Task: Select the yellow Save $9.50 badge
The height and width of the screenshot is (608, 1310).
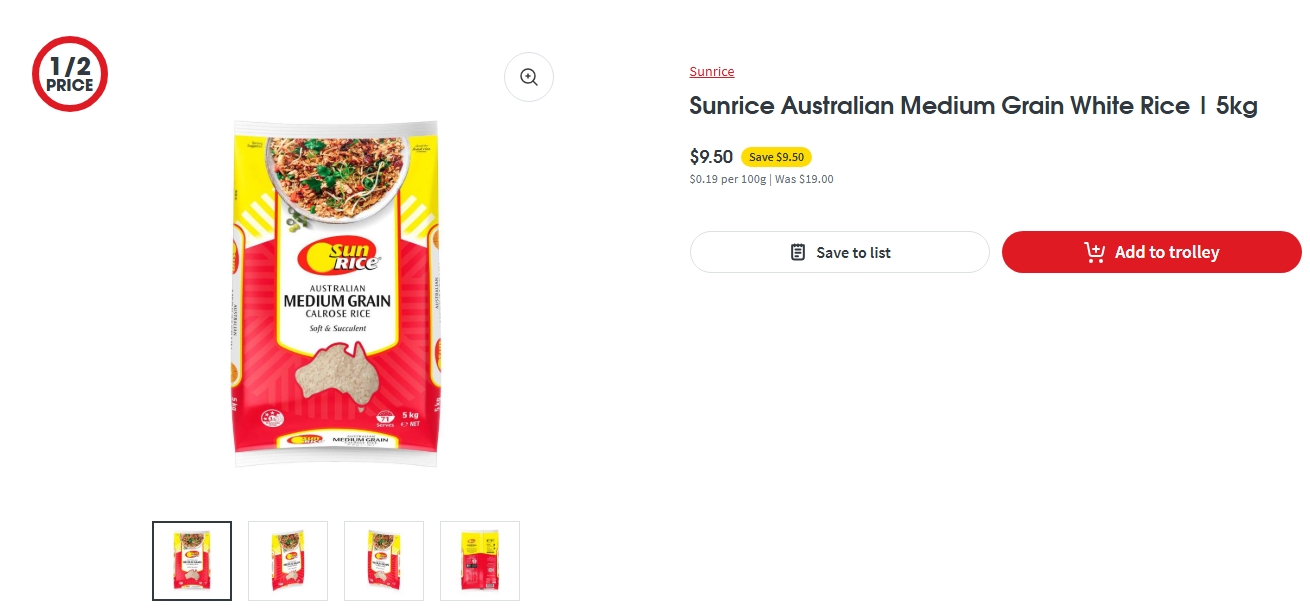Action: [x=777, y=157]
